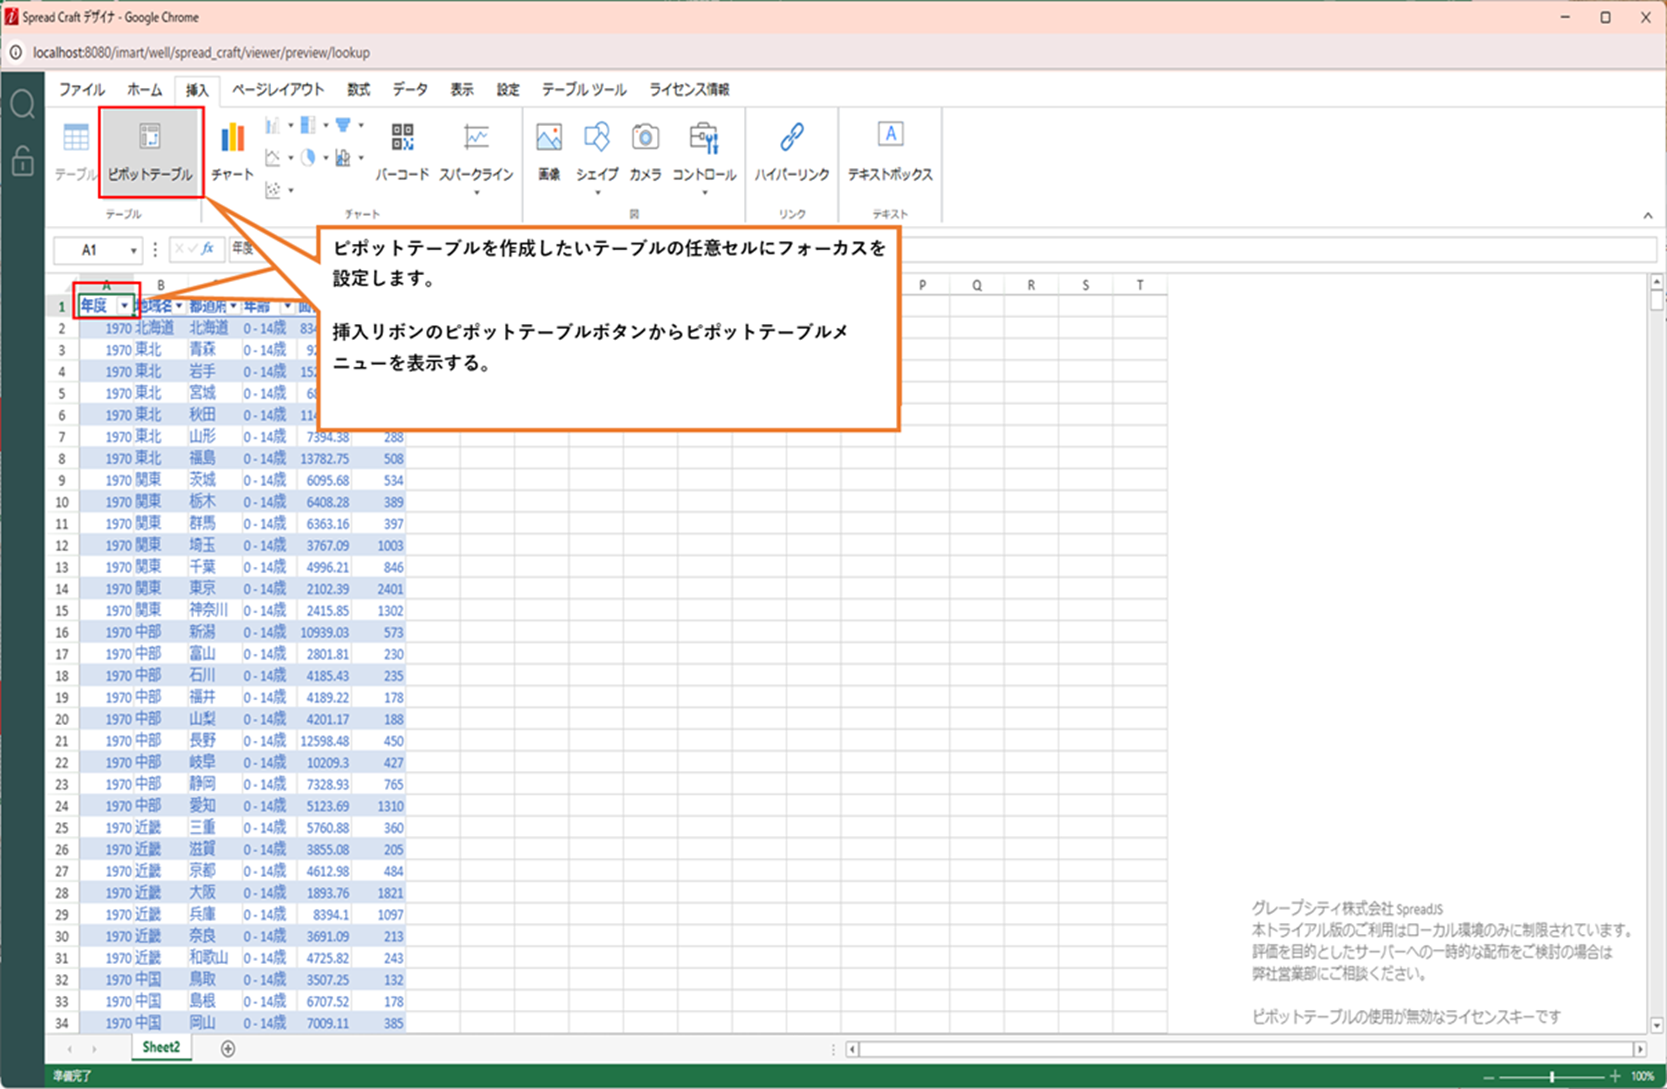Image resolution: width=1667 pixels, height=1089 pixels.
Task: Click the search icon in left sidebar
Action: point(22,104)
